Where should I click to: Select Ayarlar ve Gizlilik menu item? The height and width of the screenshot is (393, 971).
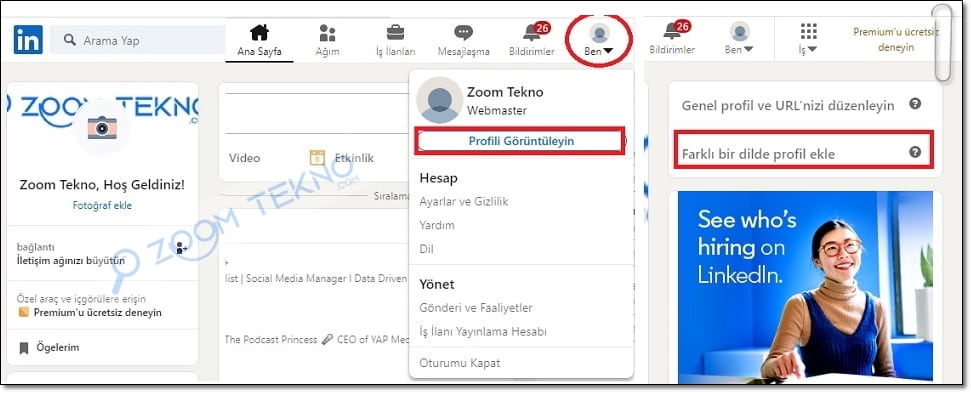[464, 202]
